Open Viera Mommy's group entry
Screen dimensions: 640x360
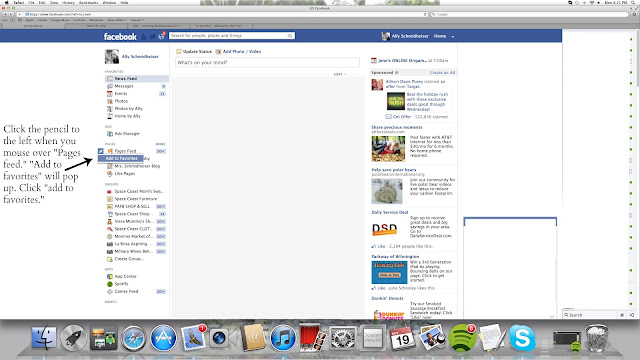point(133,221)
